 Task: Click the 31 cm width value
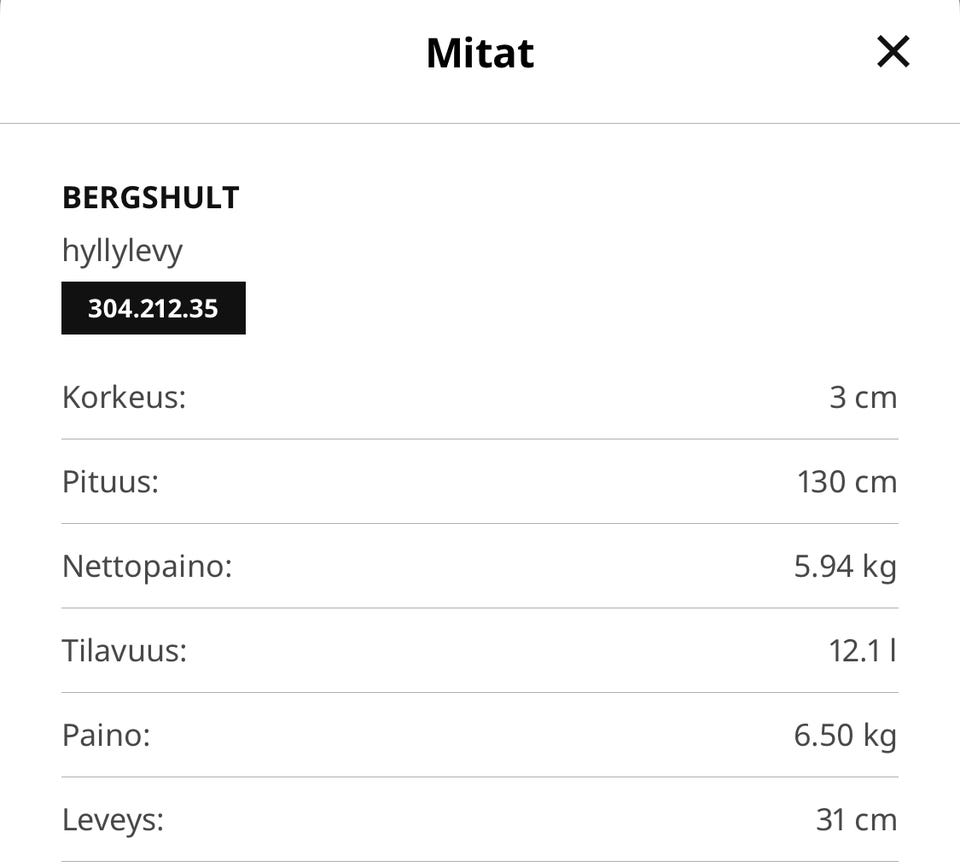pyautogui.click(x=856, y=820)
